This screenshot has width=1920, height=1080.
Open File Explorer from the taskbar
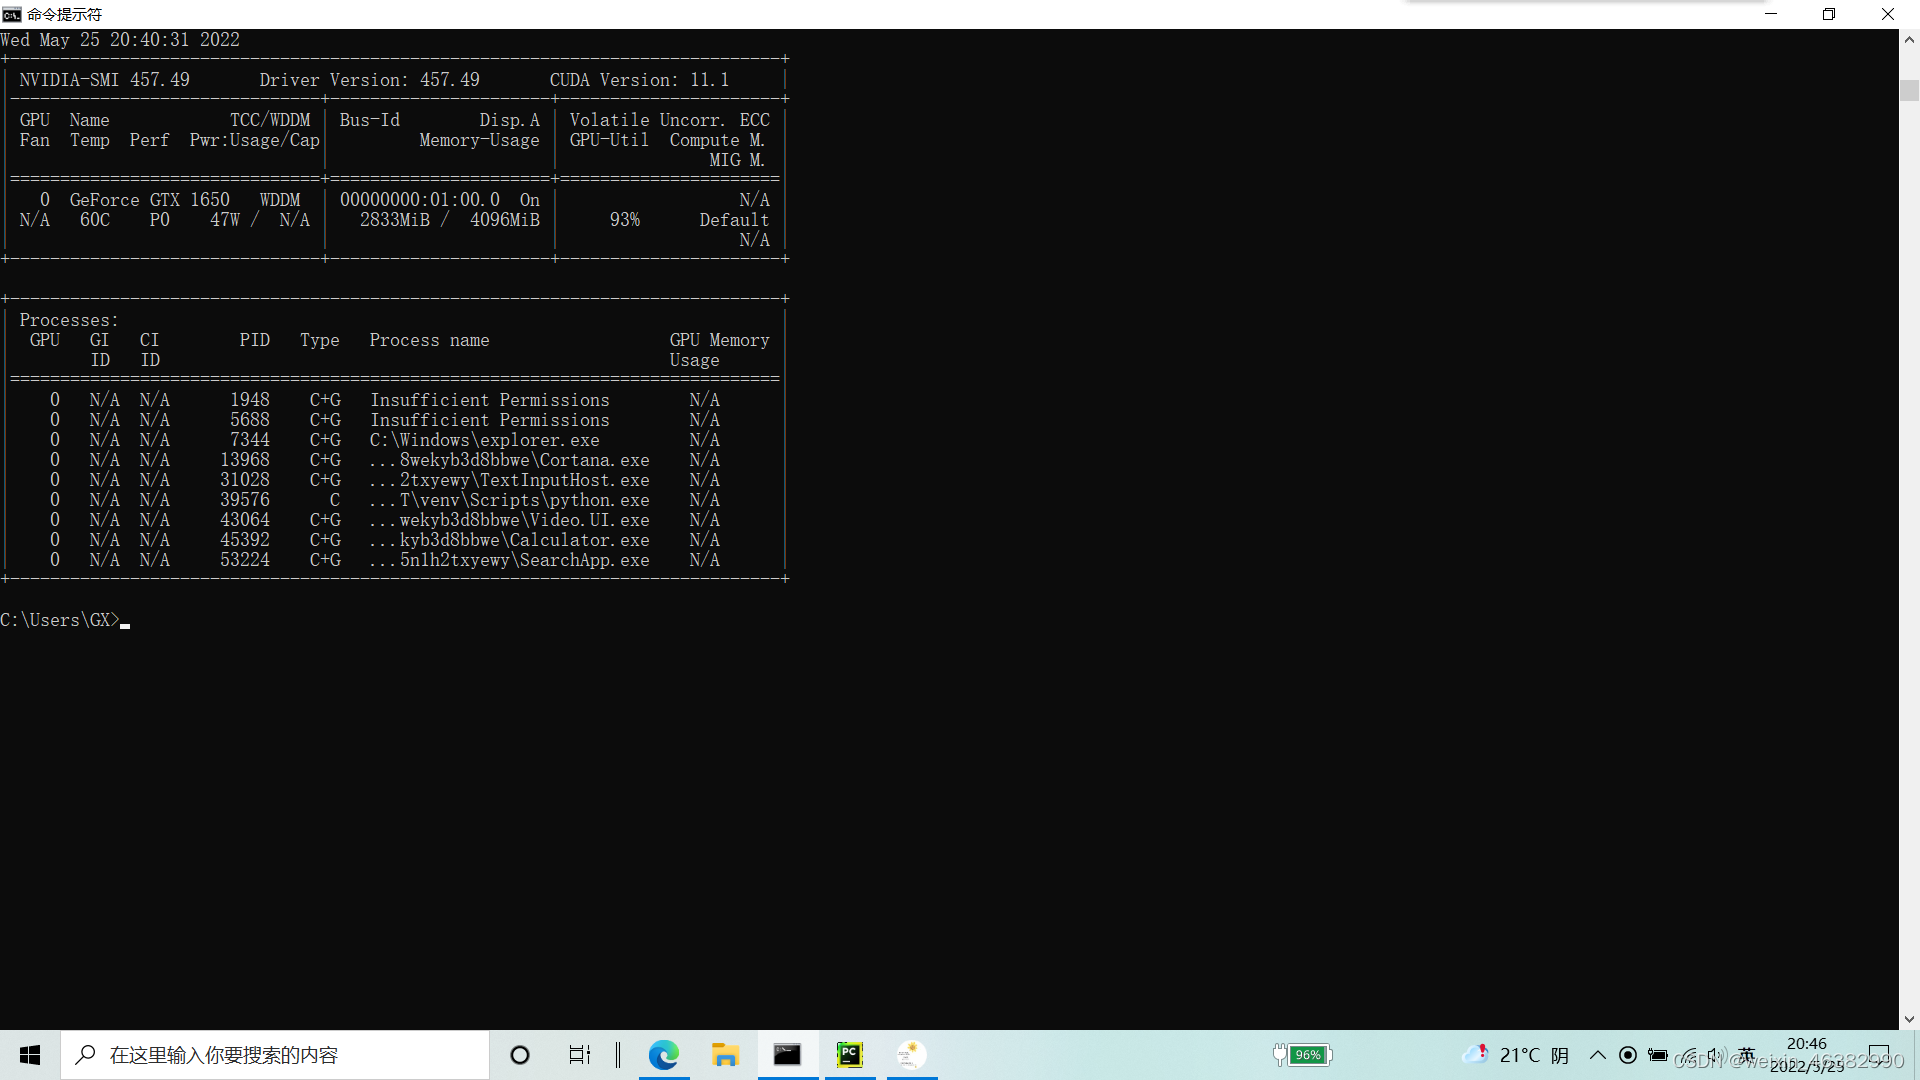[x=725, y=1055]
